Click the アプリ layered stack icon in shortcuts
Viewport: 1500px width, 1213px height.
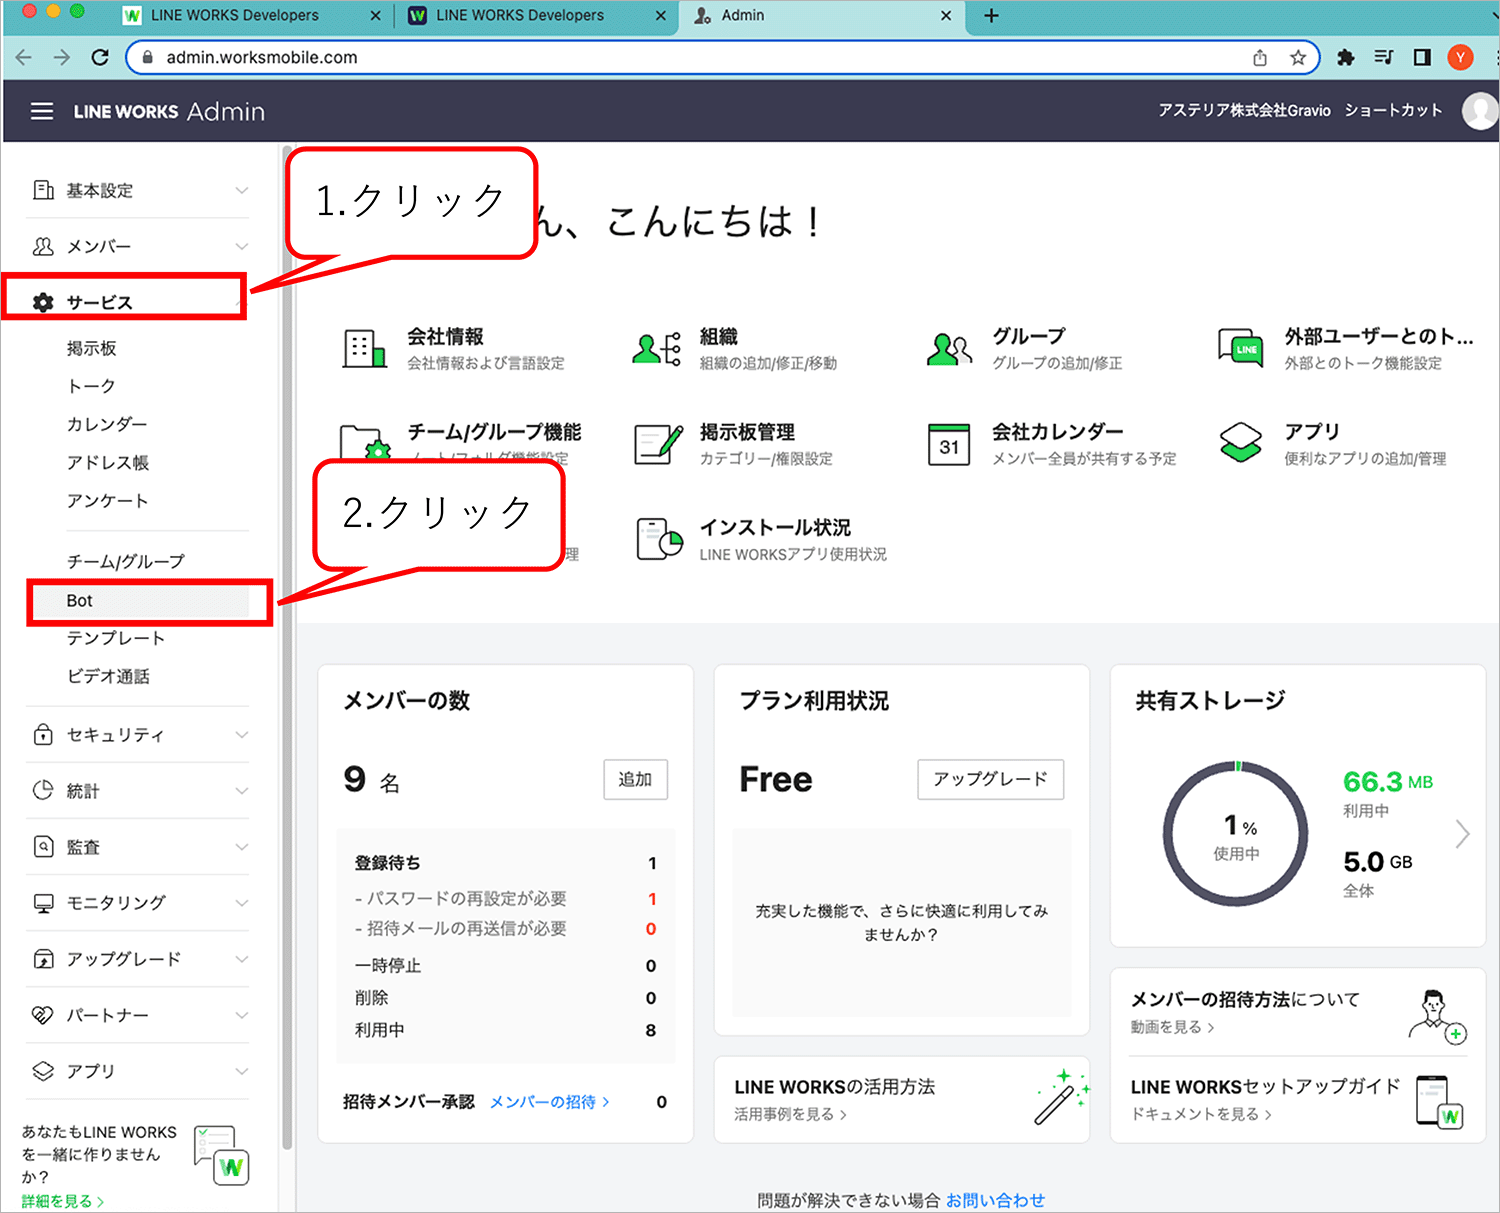pos(1241,442)
